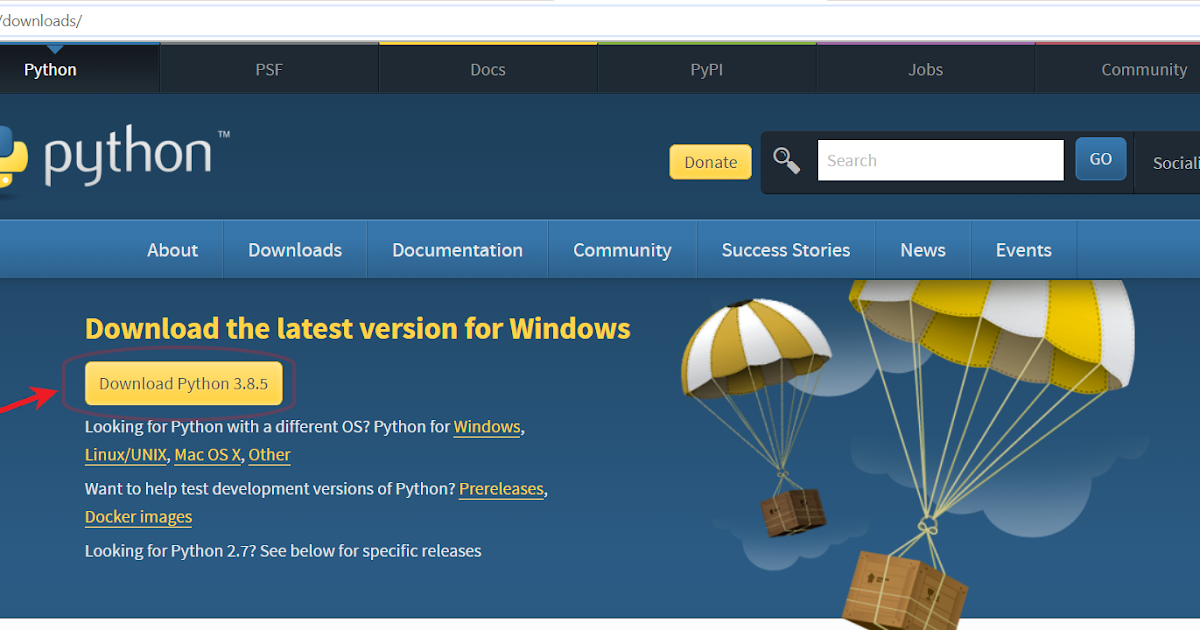
Task: Open the Downloads menu
Action: 294,249
